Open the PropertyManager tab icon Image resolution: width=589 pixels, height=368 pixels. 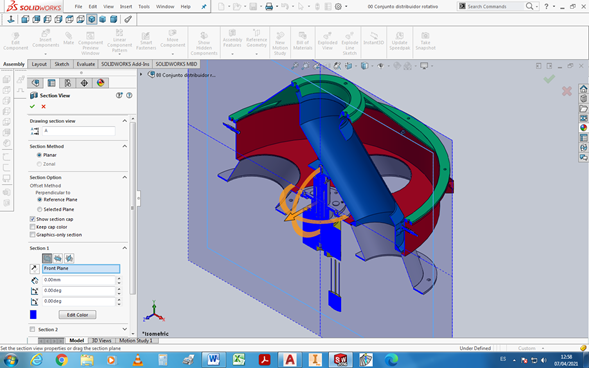tap(51, 83)
